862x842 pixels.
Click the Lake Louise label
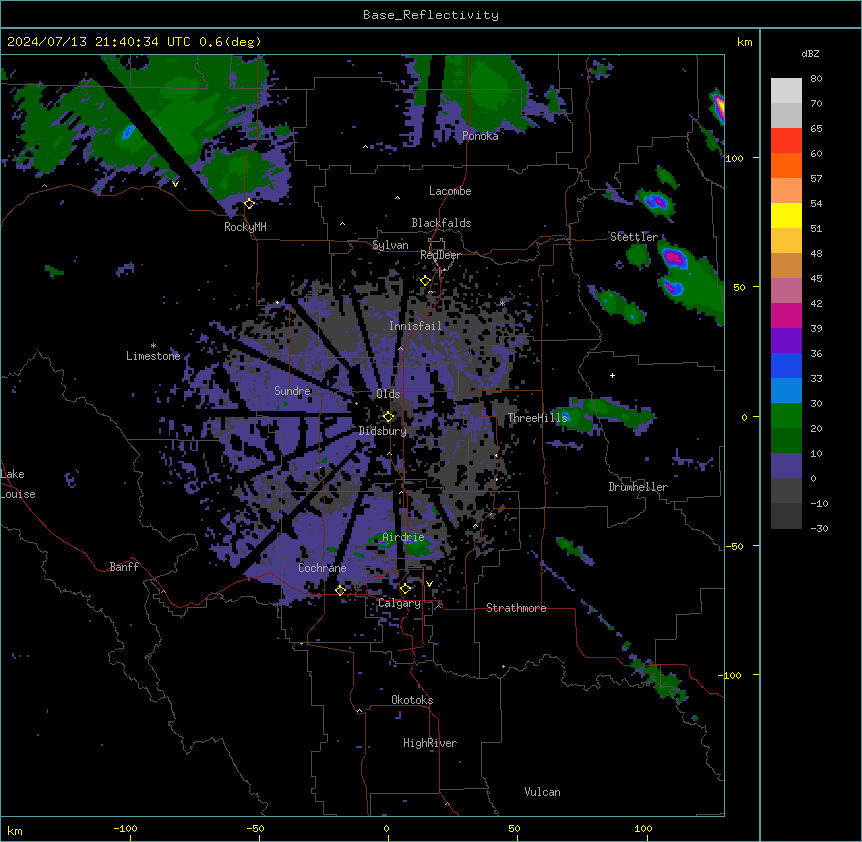pyautogui.click(x=18, y=484)
